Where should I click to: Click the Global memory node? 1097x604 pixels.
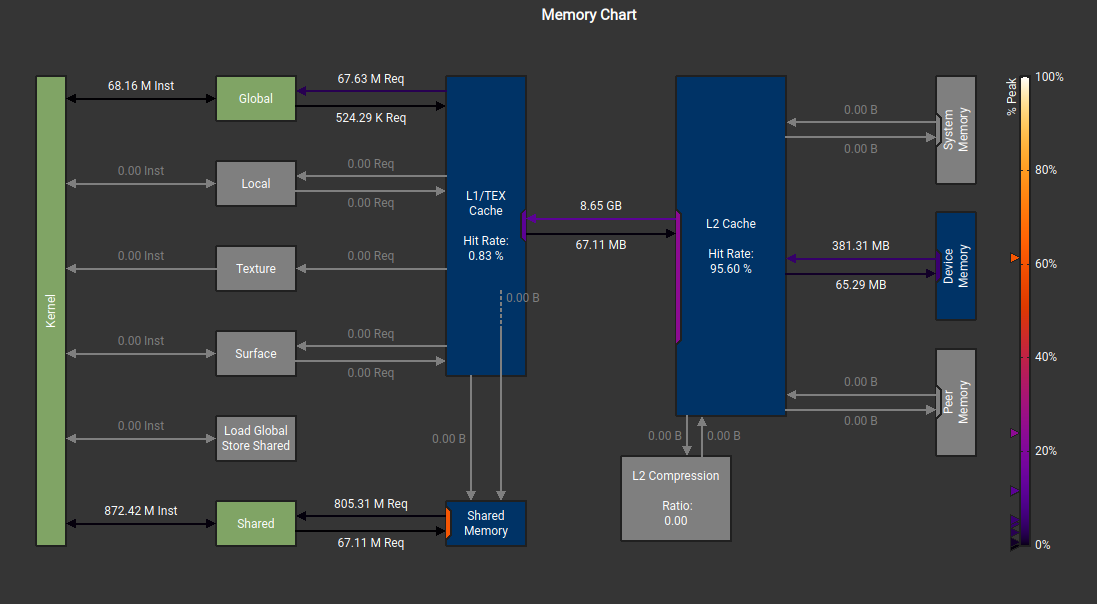coord(255,98)
